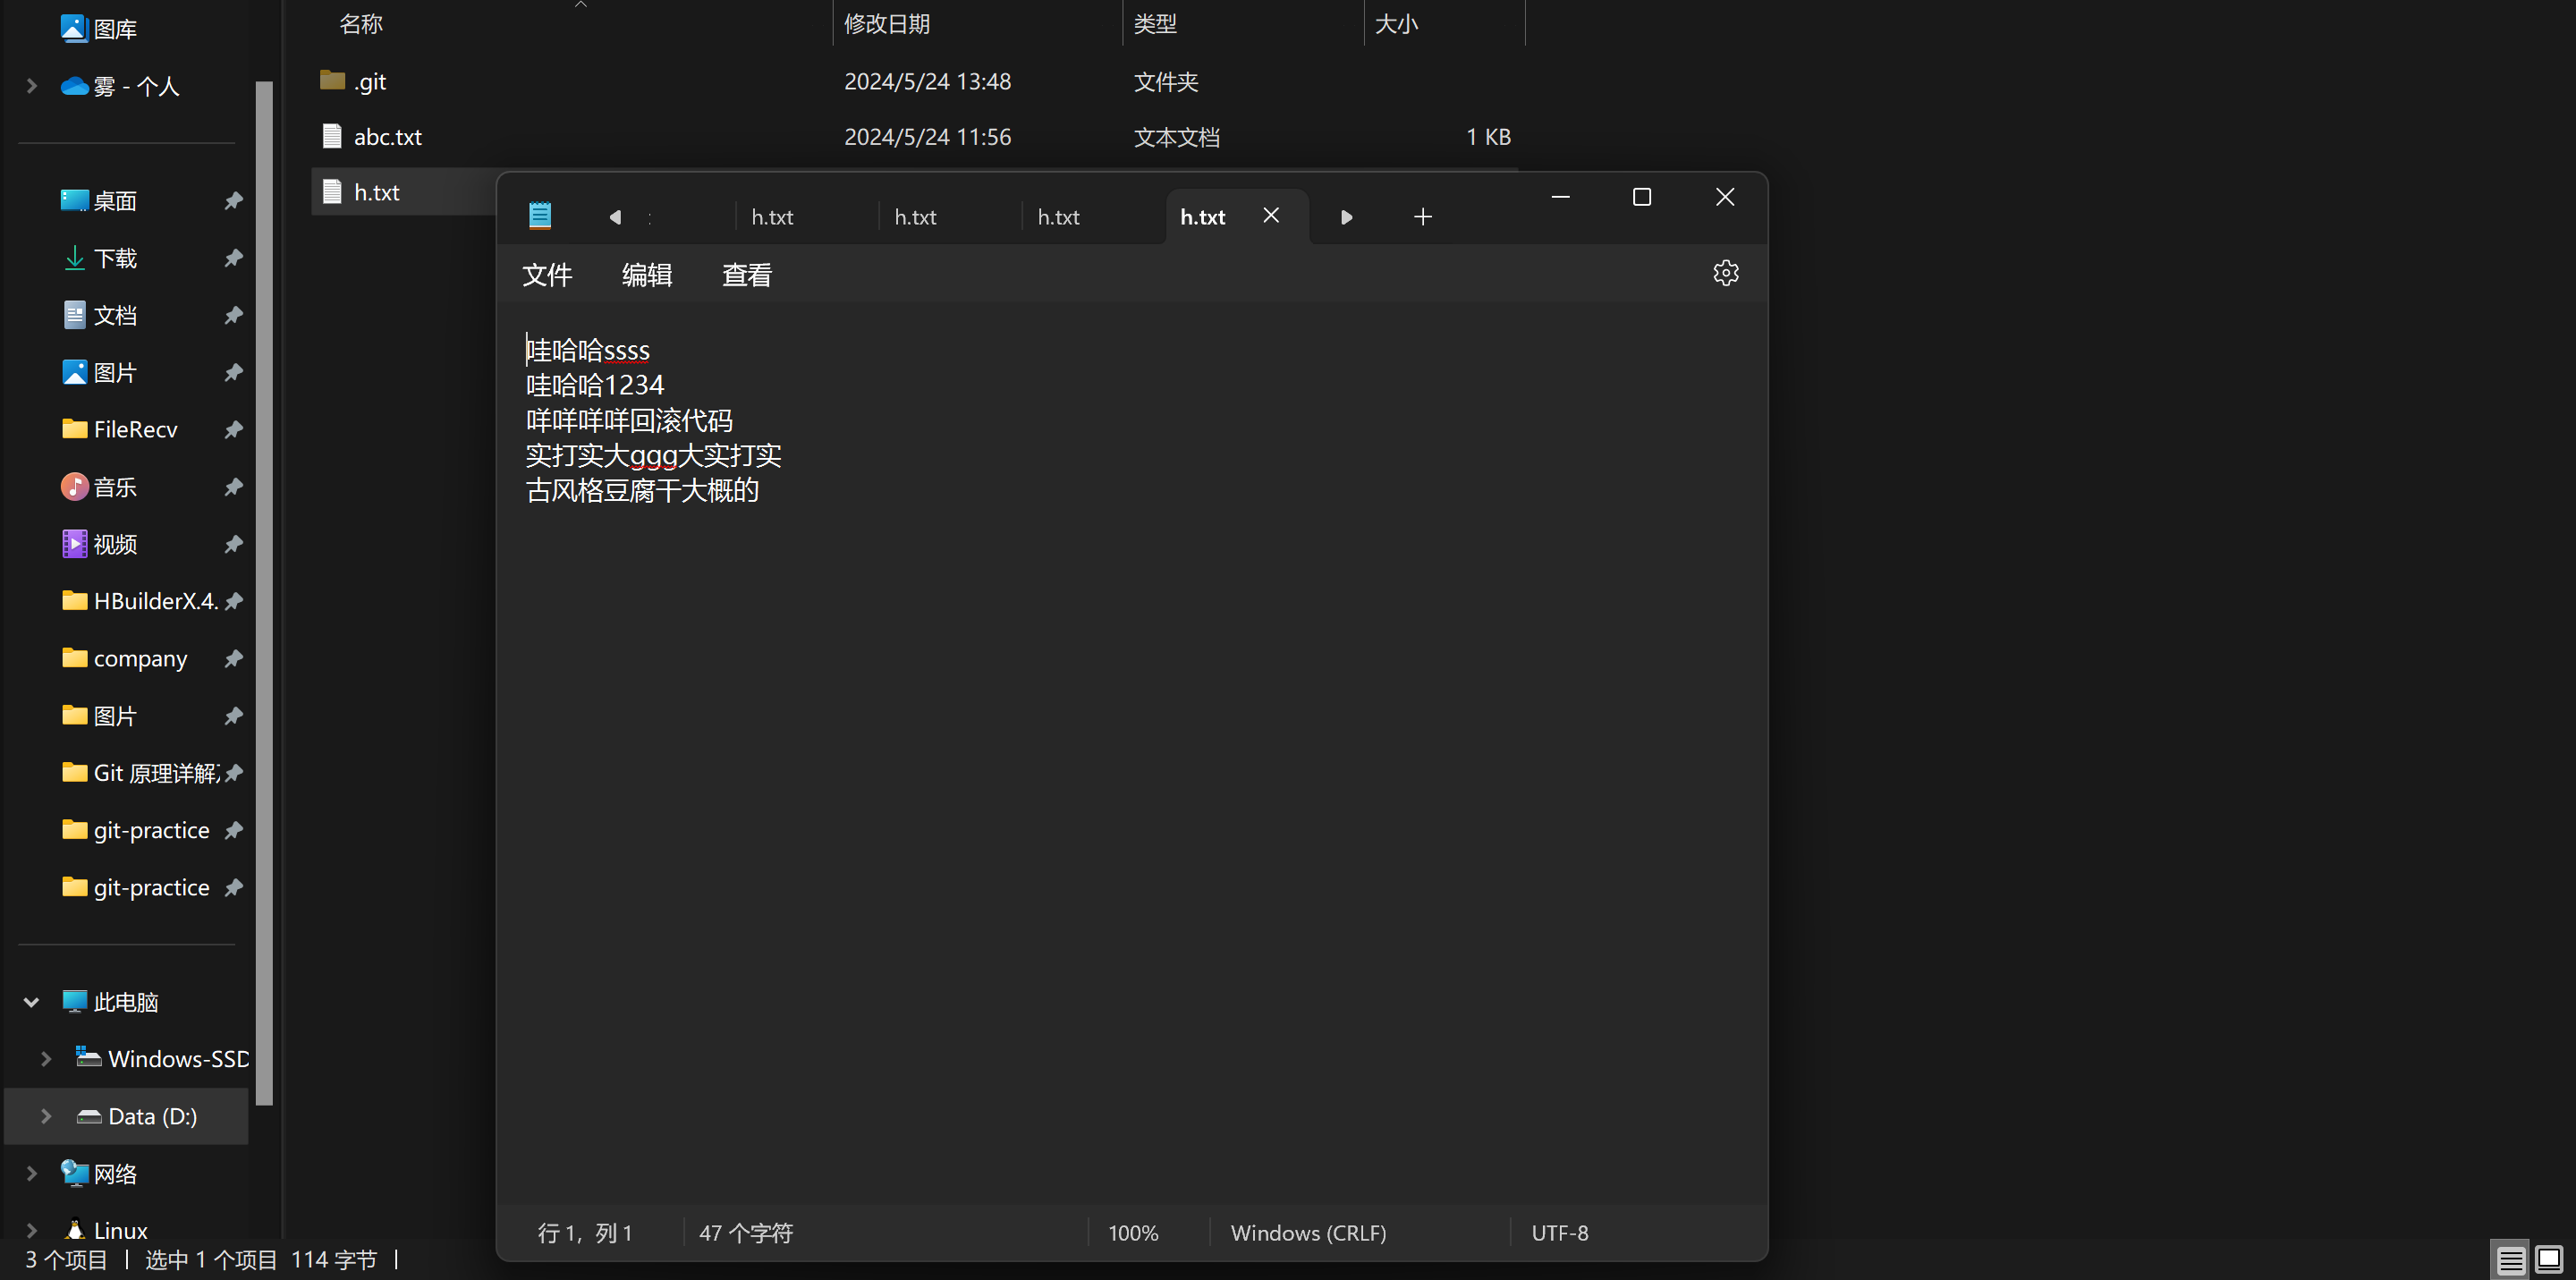The image size is (2576, 1280).
Task: Open the 编辑 menu
Action: click(647, 275)
